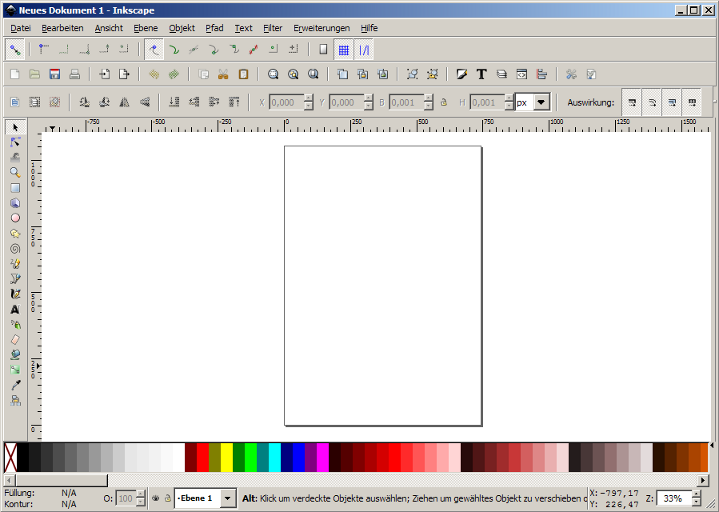This screenshot has width=719, height=512.
Task: Open the px unit dropdown
Action: (x=541, y=102)
